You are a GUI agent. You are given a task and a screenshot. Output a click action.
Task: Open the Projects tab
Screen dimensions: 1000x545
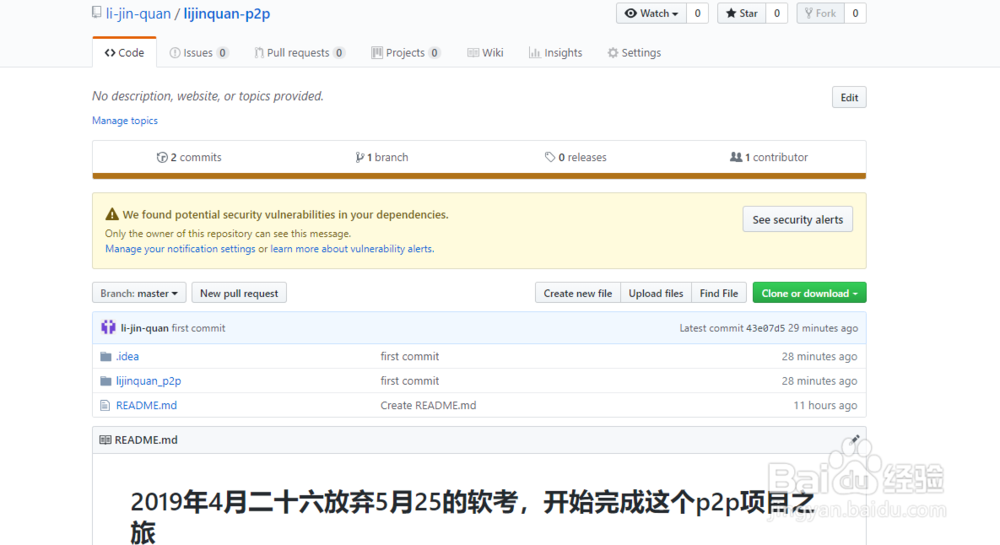tap(405, 53)
